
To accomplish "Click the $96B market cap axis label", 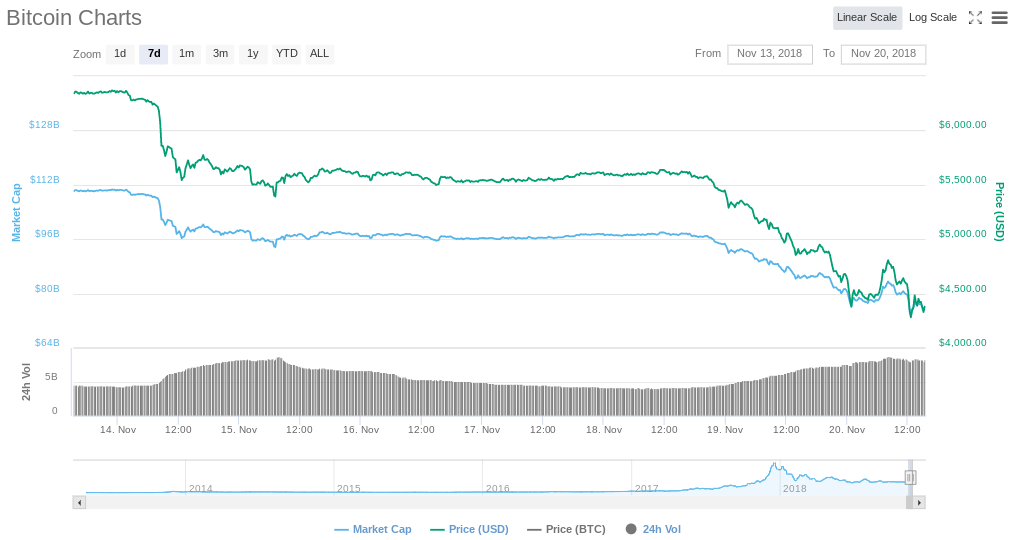I will (x=47, y=233).
